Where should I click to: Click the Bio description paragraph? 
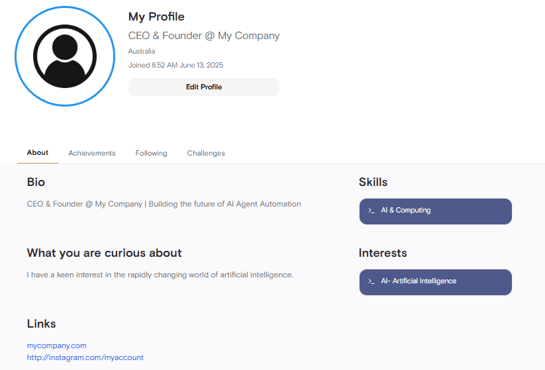tap(164, 204)
